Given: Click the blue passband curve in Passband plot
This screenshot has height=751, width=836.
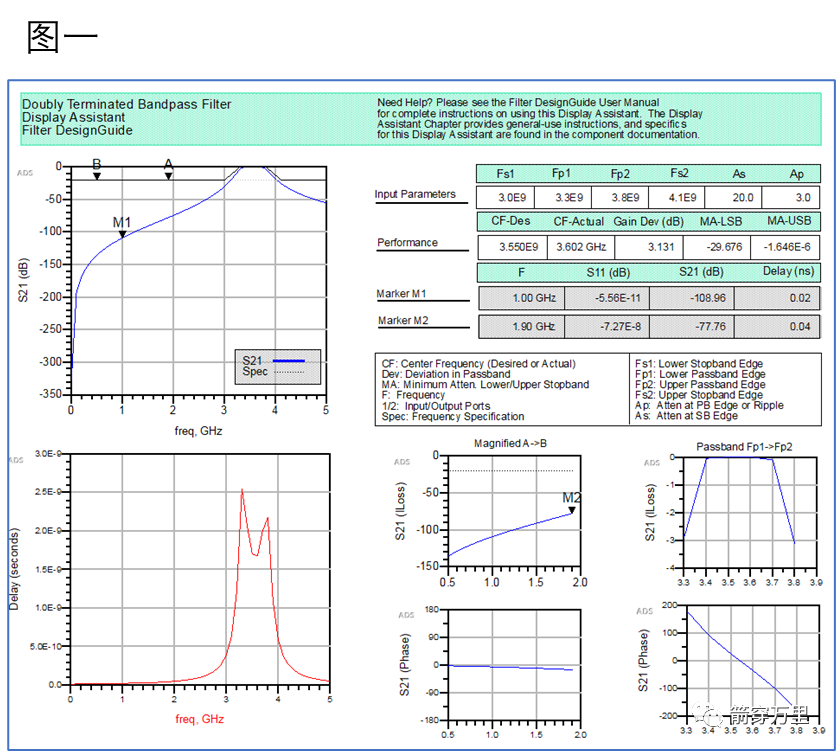Looking at the screenshot, I should pyautogui.click(x=739, y=458).
